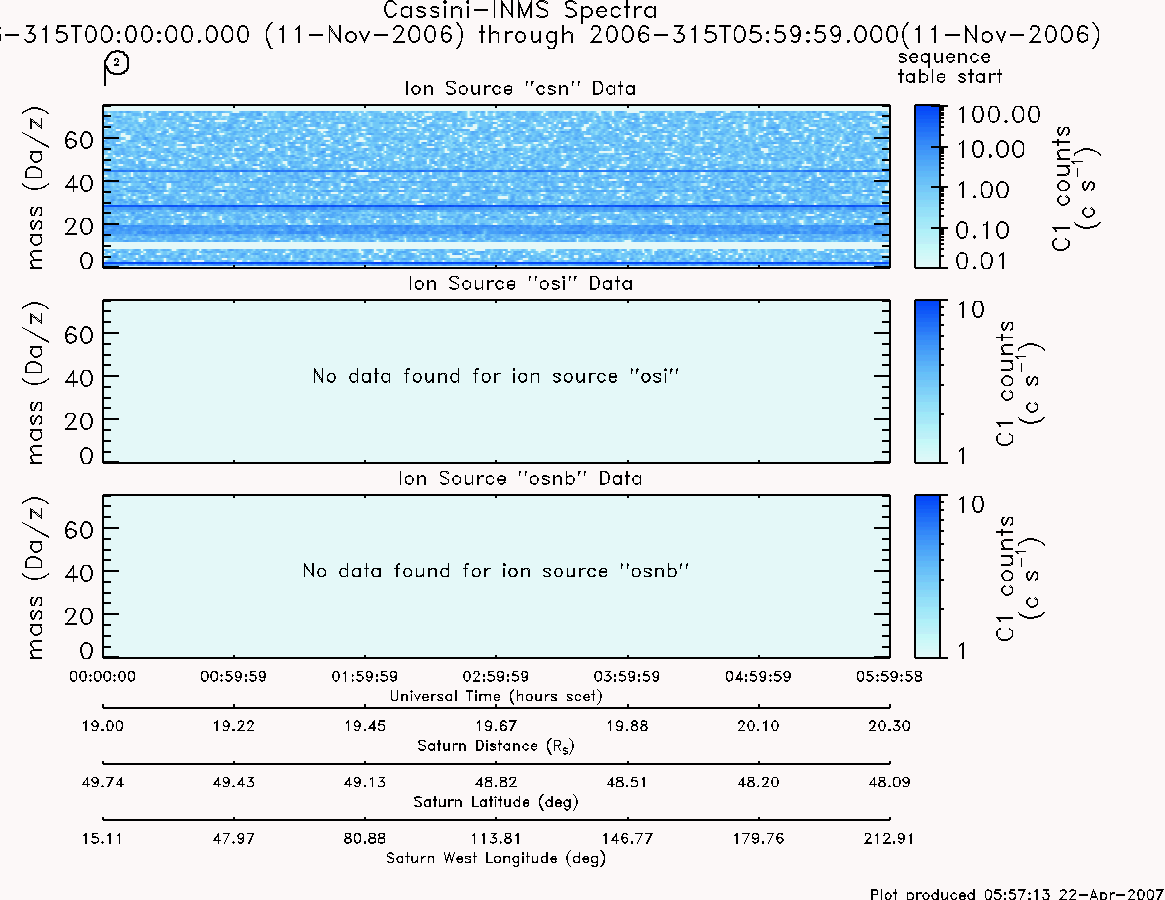This screenshot has height=900, width=1165.
Task: Click the time label 05:59:58
Action: pos(889,676)
